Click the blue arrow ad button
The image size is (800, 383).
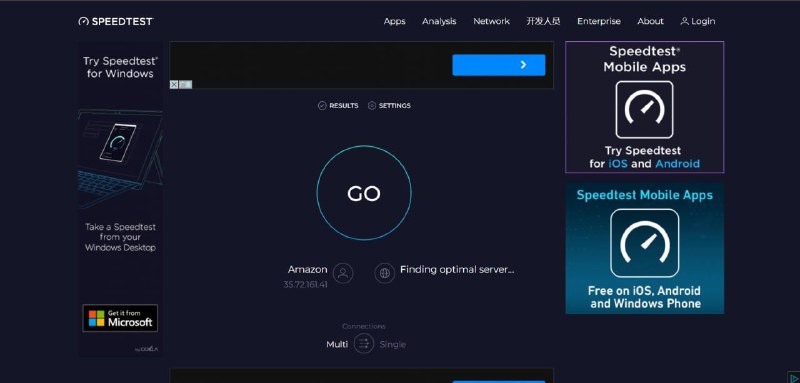tap(498, 65)
